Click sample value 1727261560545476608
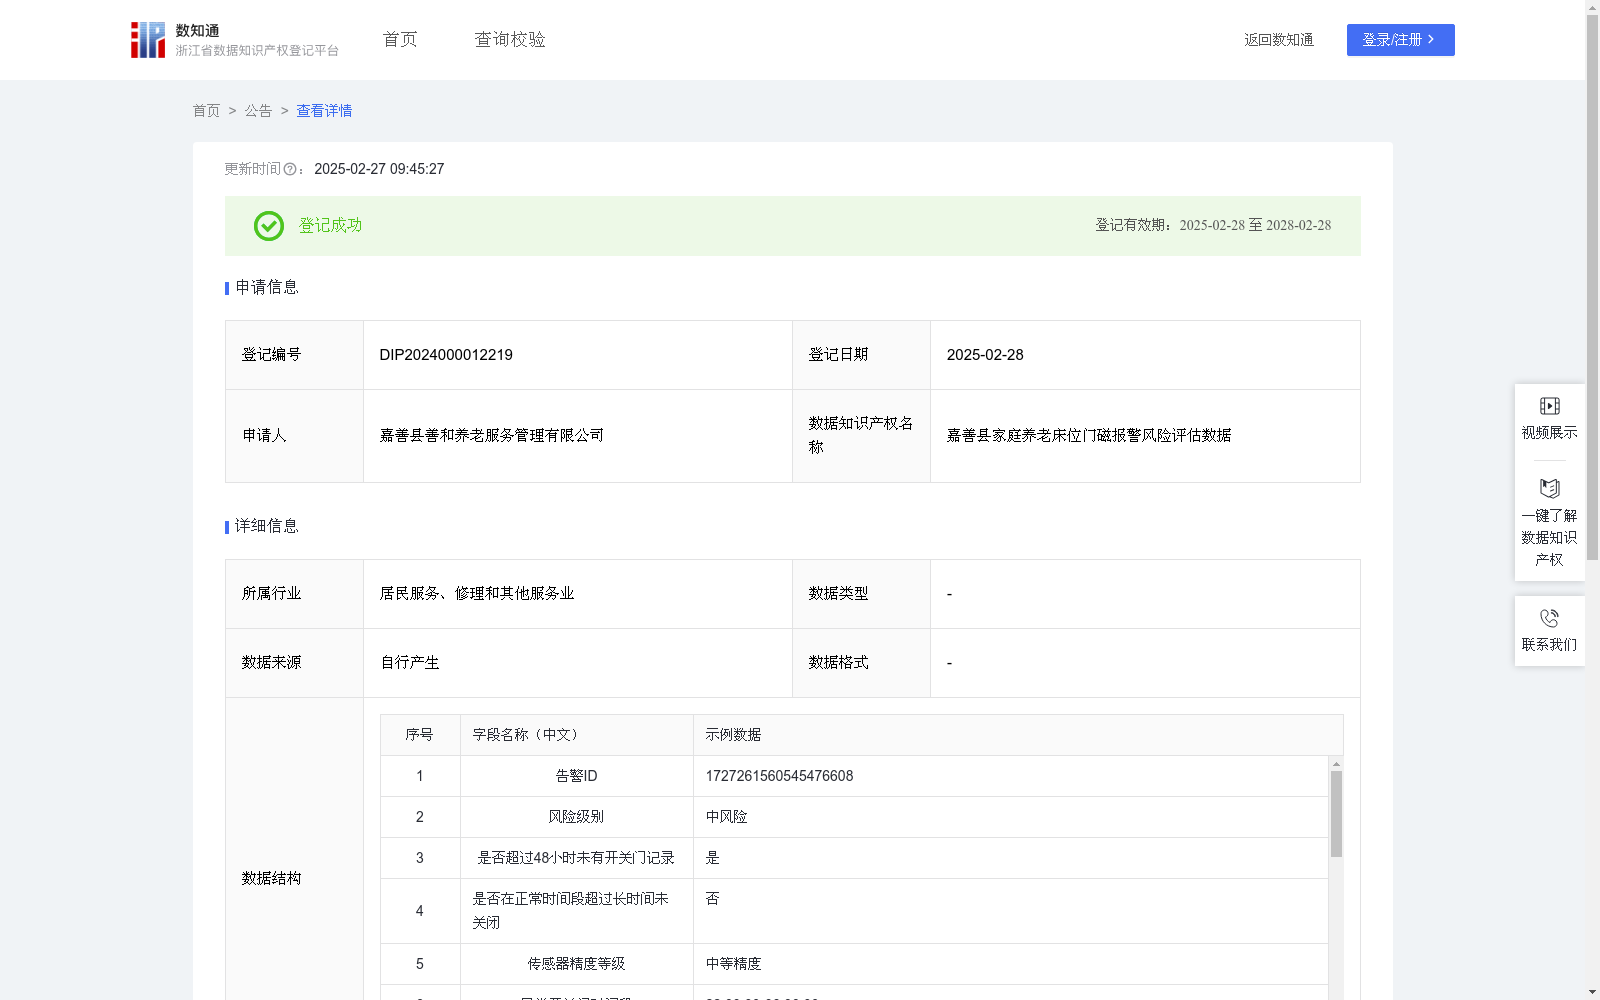This screenshot has width=1600, height=1000. click(779, 776)
